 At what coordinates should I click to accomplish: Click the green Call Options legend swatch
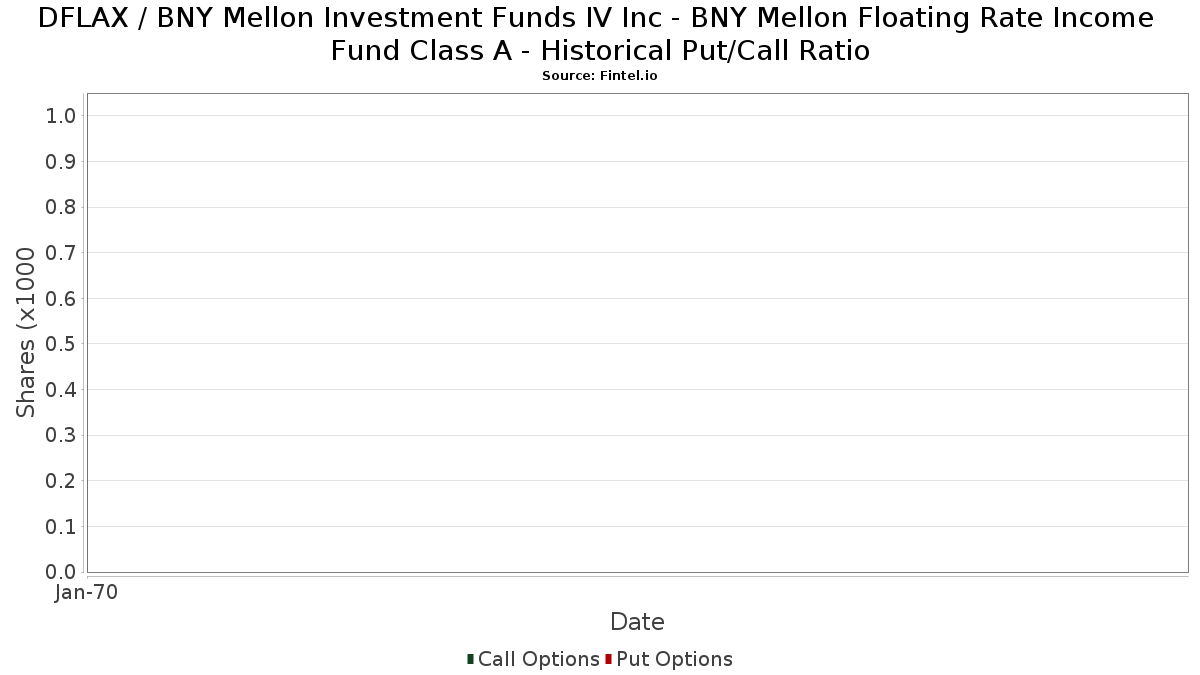470,659
